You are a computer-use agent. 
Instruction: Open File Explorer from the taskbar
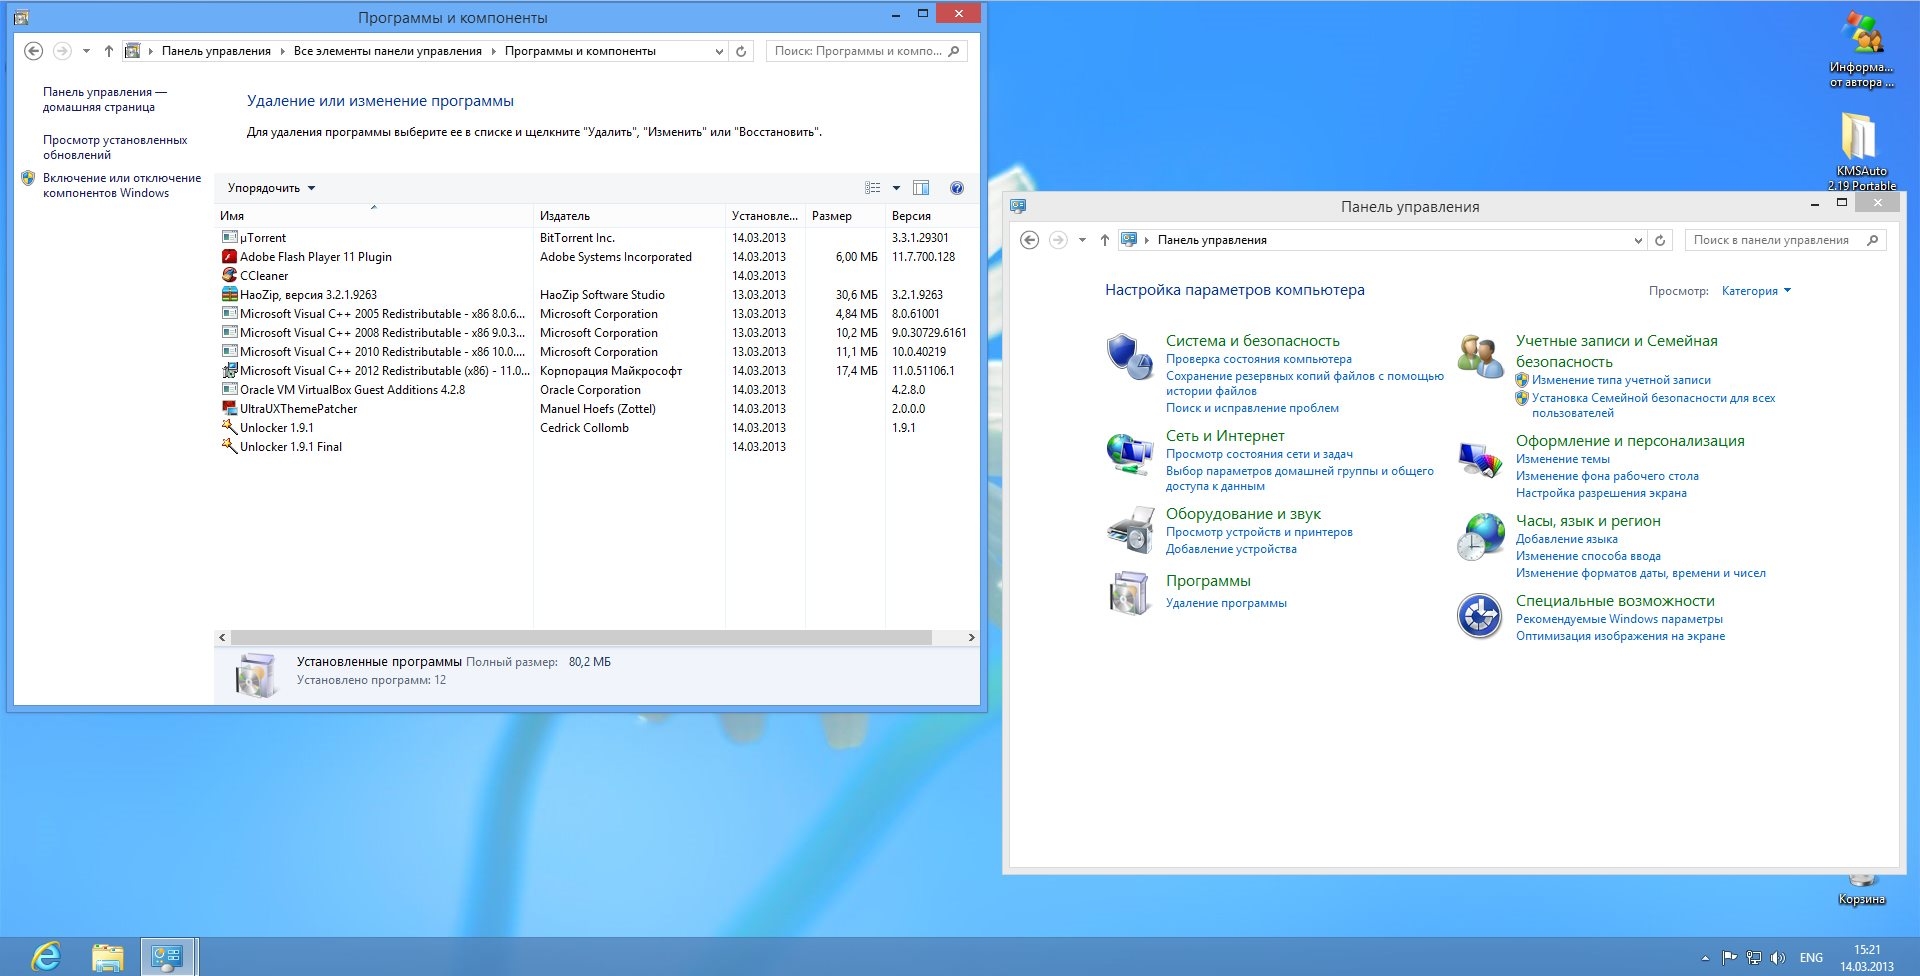107,957
